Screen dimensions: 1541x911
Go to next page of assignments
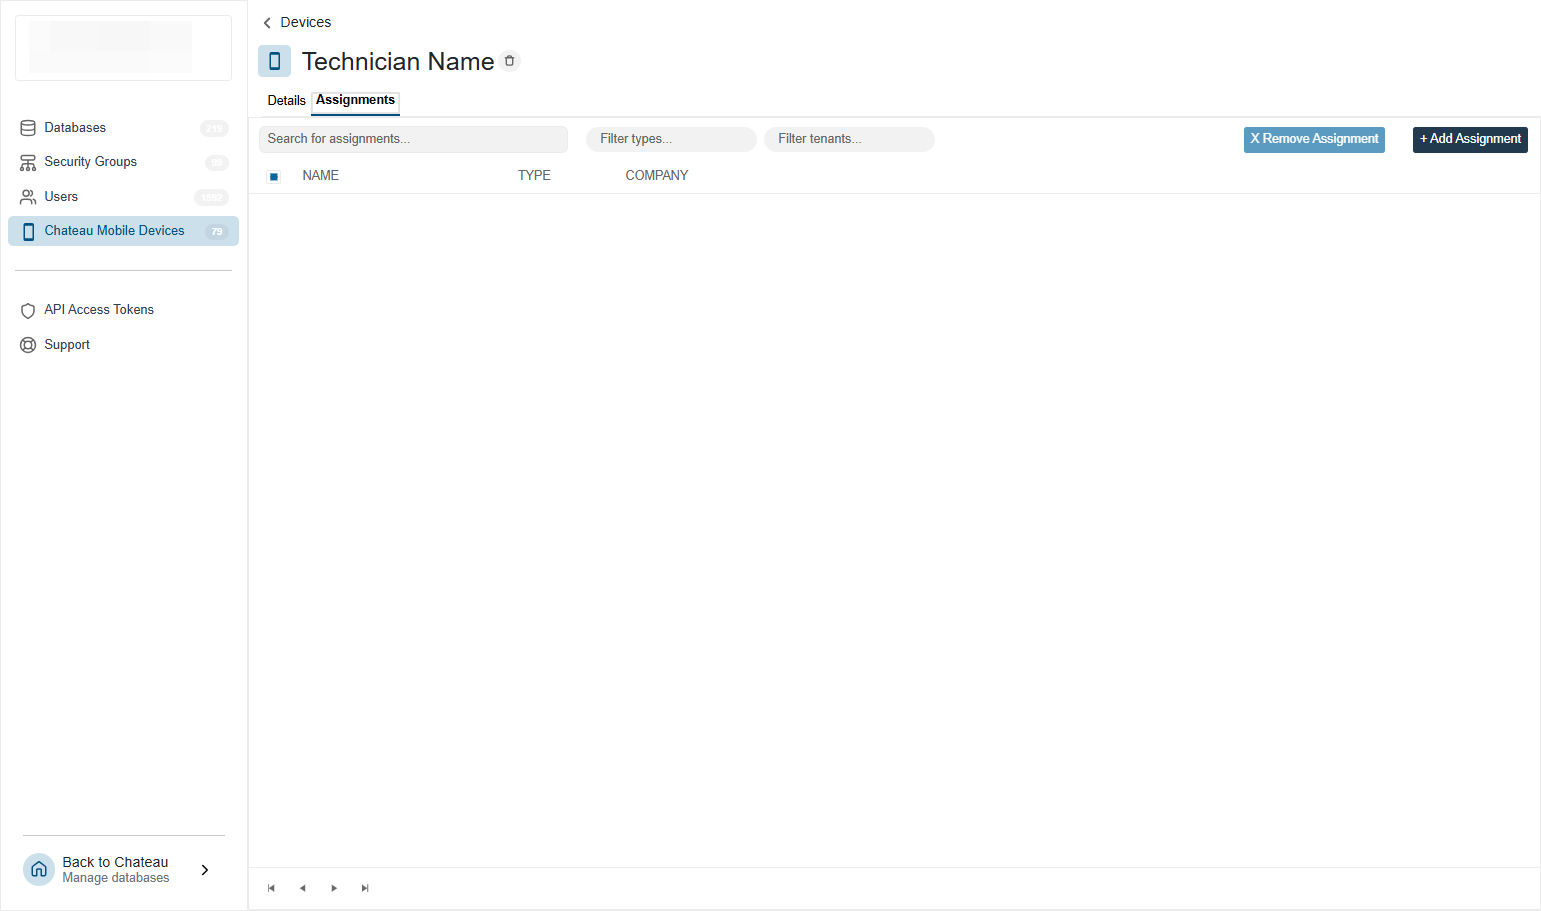(x=334, y=888)
